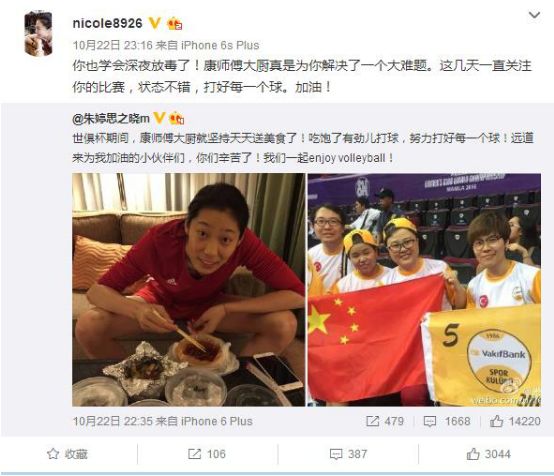
Task: Open nicole8926's profile avatar
Action: click(38, 33)
